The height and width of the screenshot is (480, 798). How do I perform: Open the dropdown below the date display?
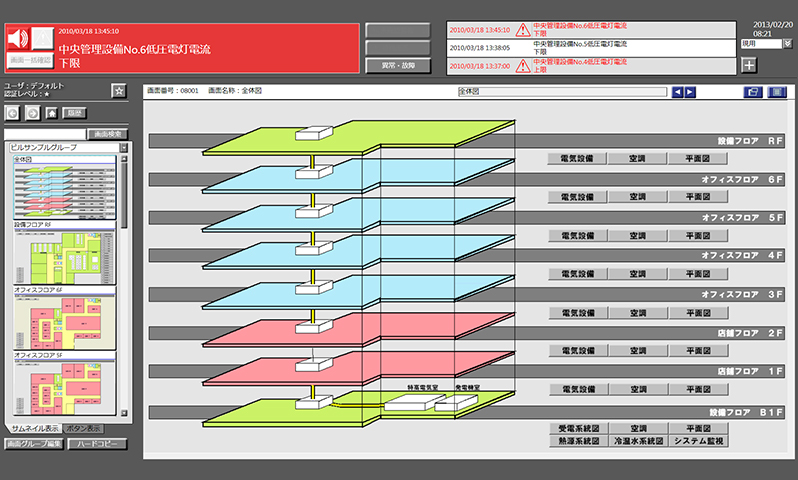coord(787,44)
